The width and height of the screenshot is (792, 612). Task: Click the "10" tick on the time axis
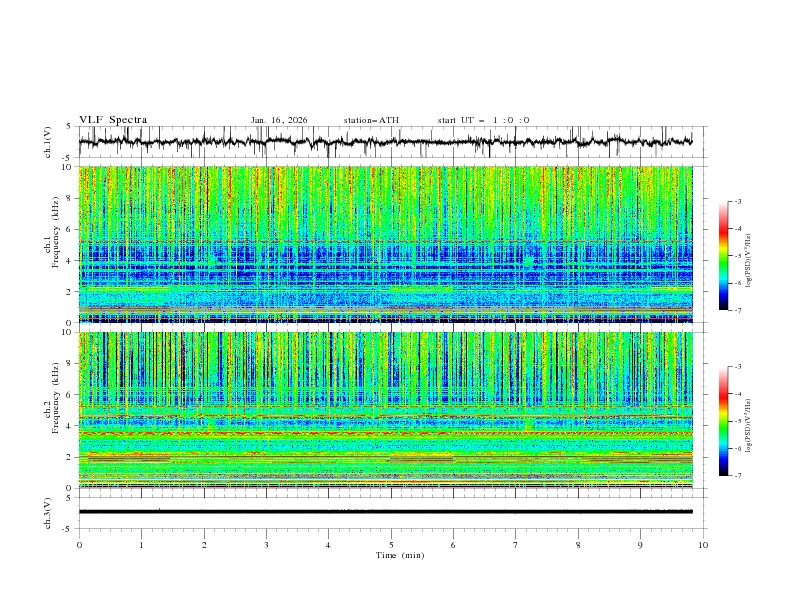coord(703,545)
